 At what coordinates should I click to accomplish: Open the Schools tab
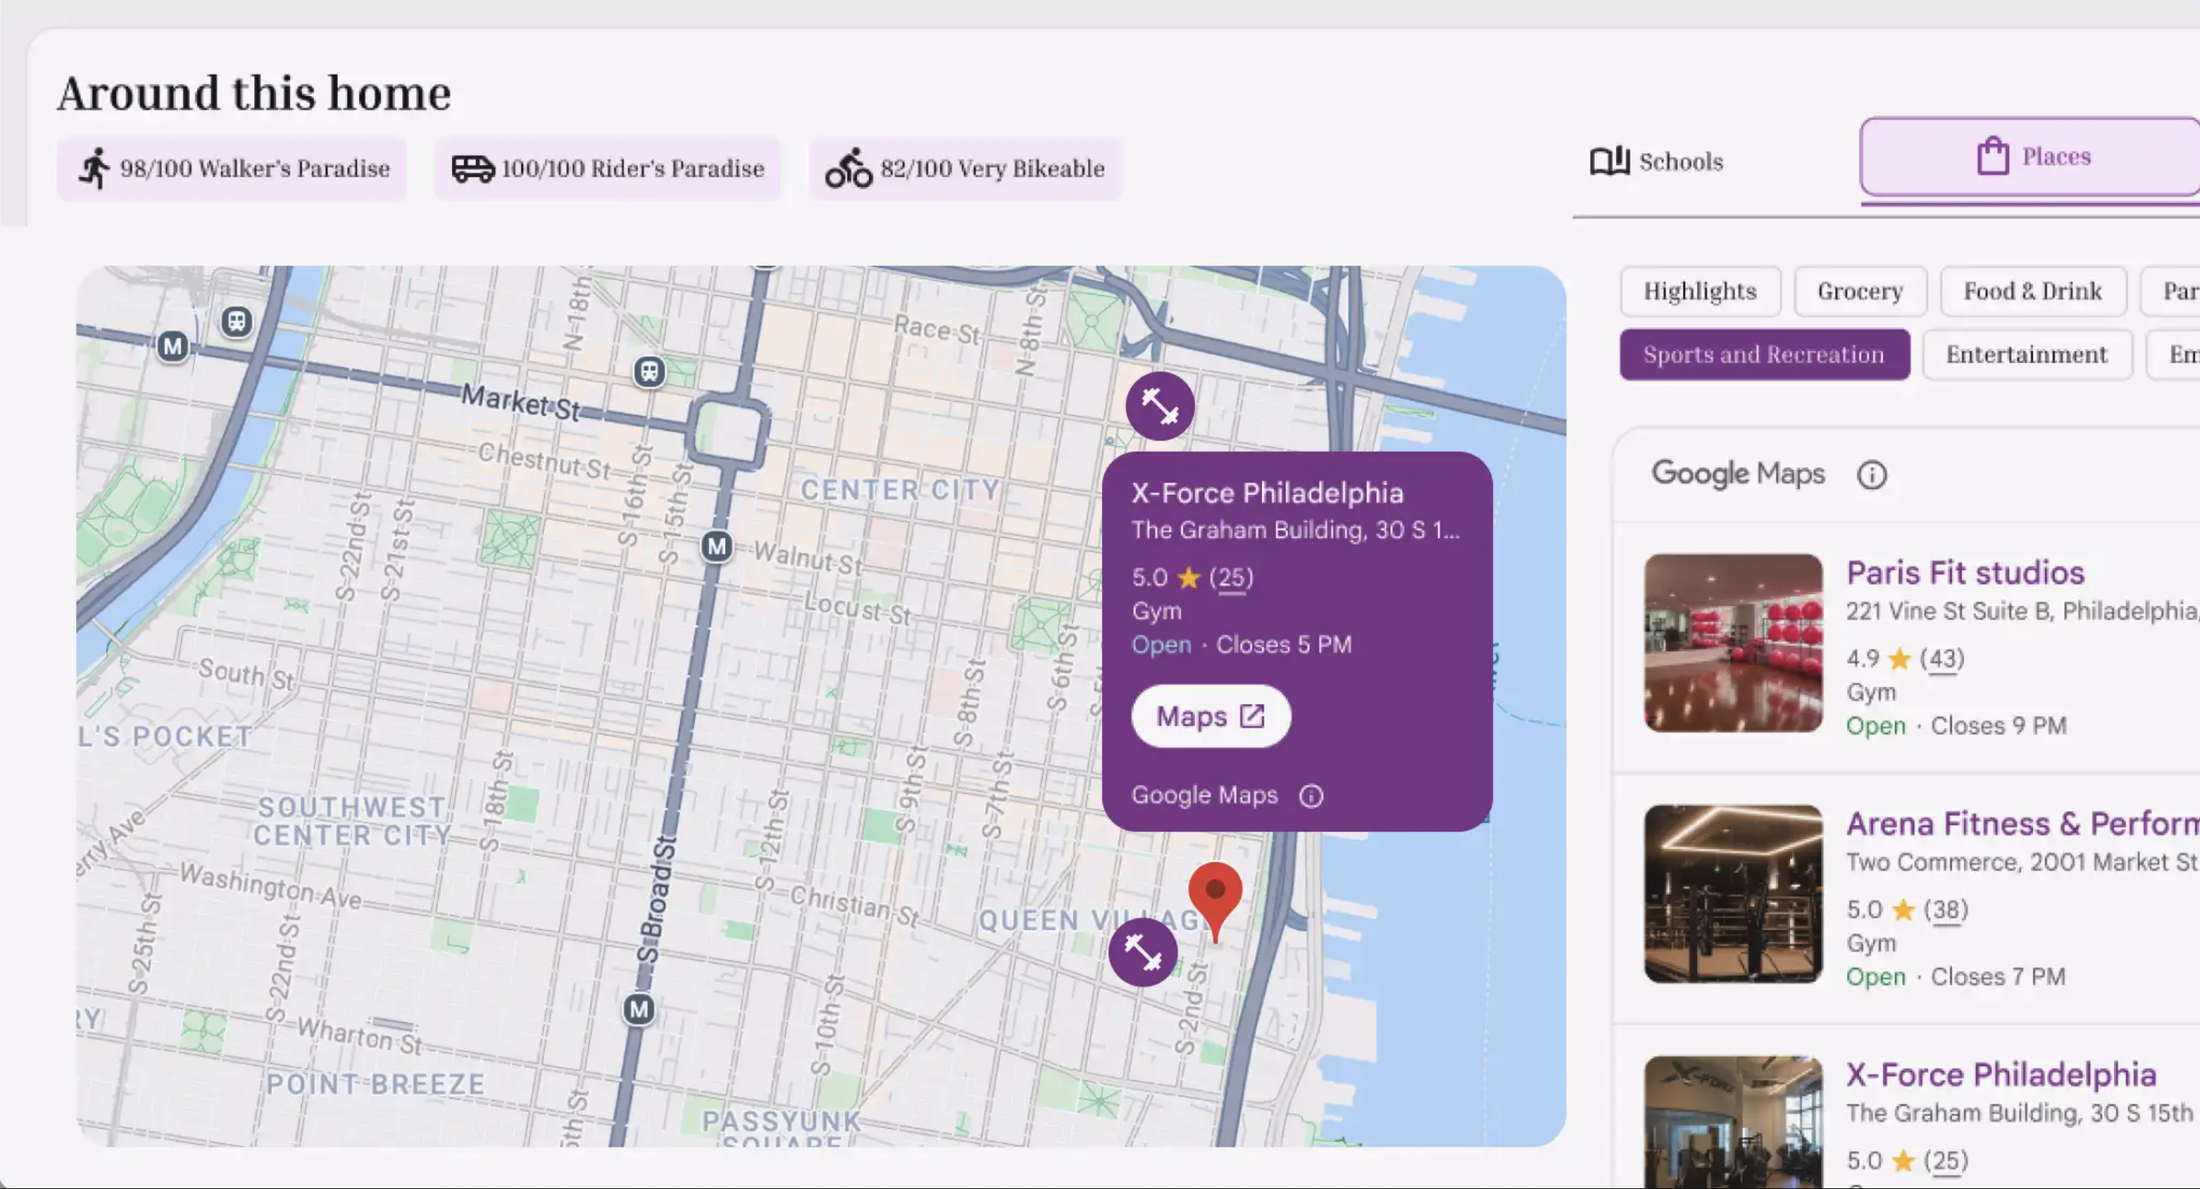(x=1657, y=161)
